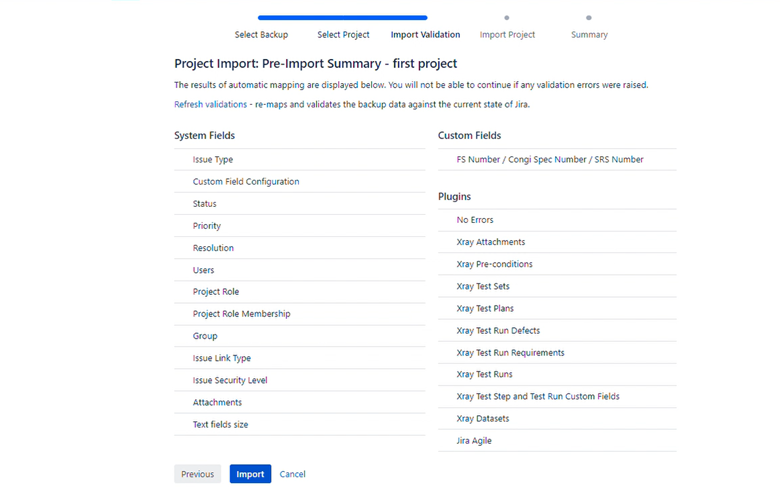
Task: Click the blue wizard progress bar
Action: coord(342,17)
